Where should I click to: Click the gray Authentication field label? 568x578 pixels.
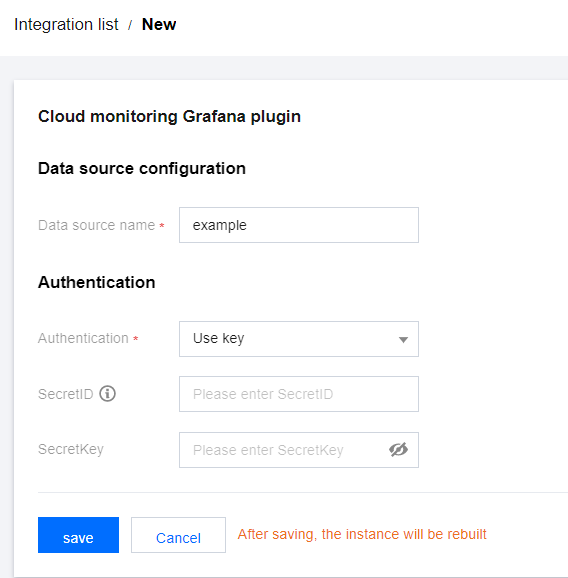83,338
